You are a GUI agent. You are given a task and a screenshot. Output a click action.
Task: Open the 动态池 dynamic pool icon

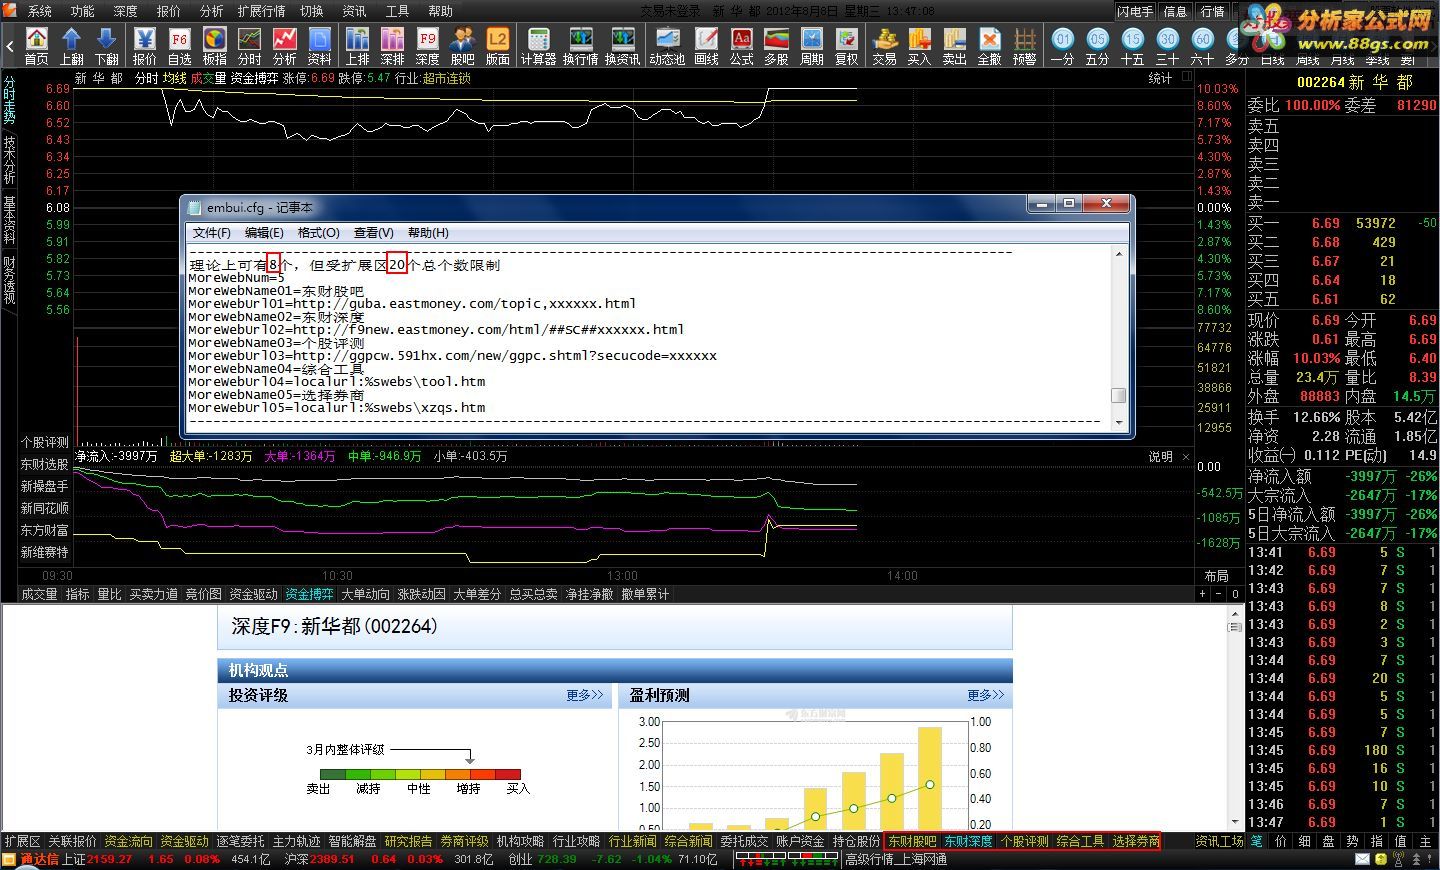[x=667, y=46]
